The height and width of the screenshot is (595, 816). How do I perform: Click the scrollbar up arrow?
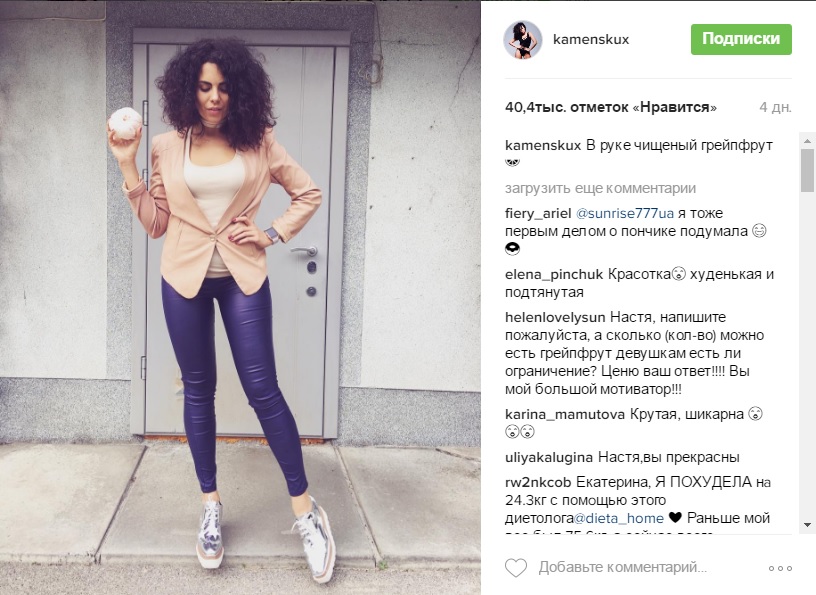point(807,141)
